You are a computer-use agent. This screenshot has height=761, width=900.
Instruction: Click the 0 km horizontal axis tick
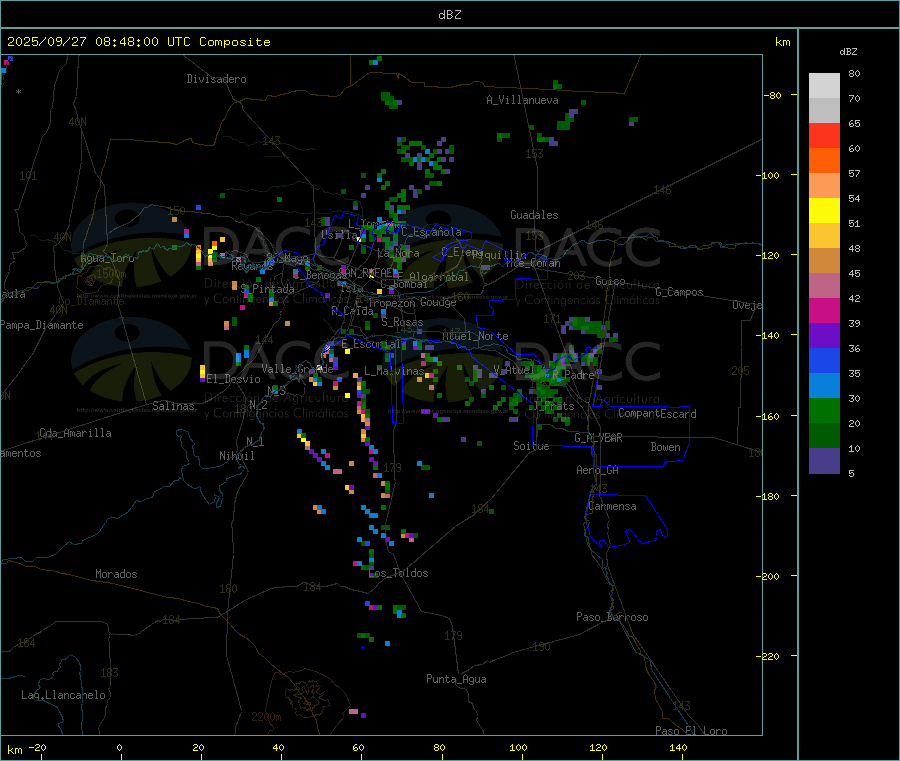point(119,747)
